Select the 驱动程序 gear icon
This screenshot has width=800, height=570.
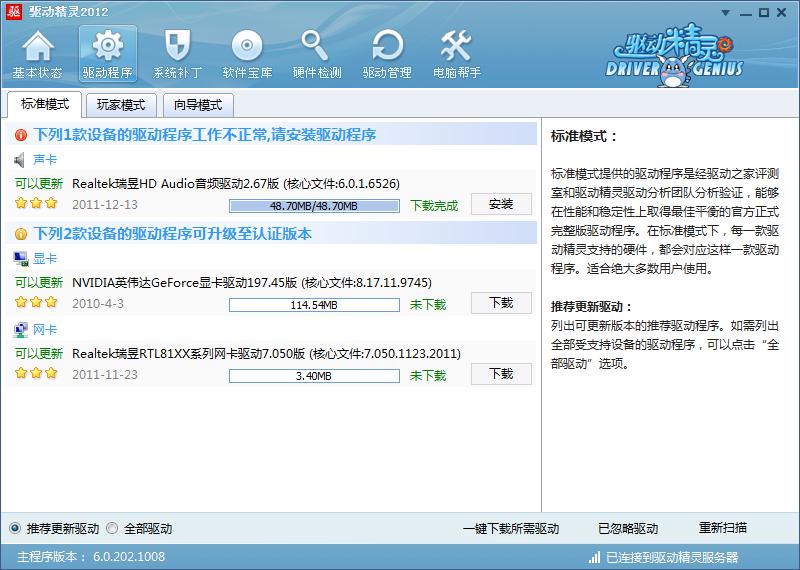point(107,48)
